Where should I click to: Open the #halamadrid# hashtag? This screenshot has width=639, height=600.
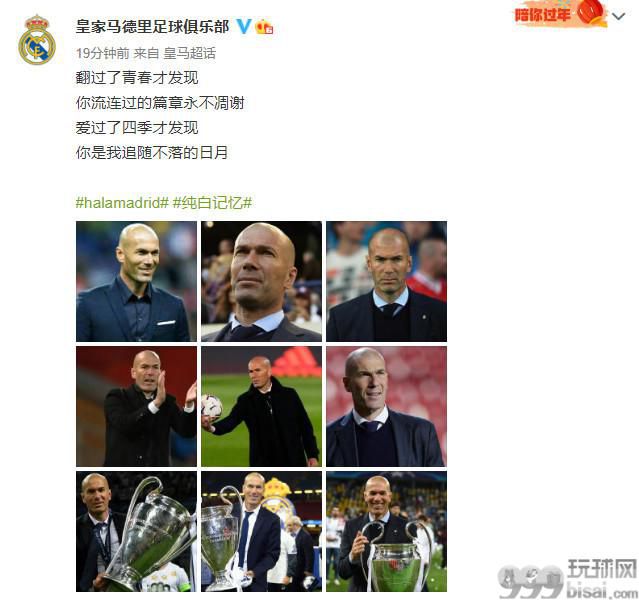click(x=122, y=202)
